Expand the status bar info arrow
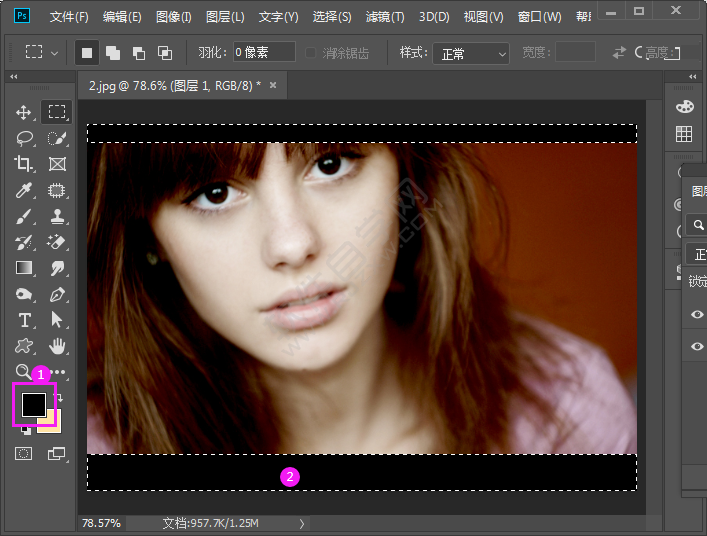707x536 pixels. [x=301, y=523]
